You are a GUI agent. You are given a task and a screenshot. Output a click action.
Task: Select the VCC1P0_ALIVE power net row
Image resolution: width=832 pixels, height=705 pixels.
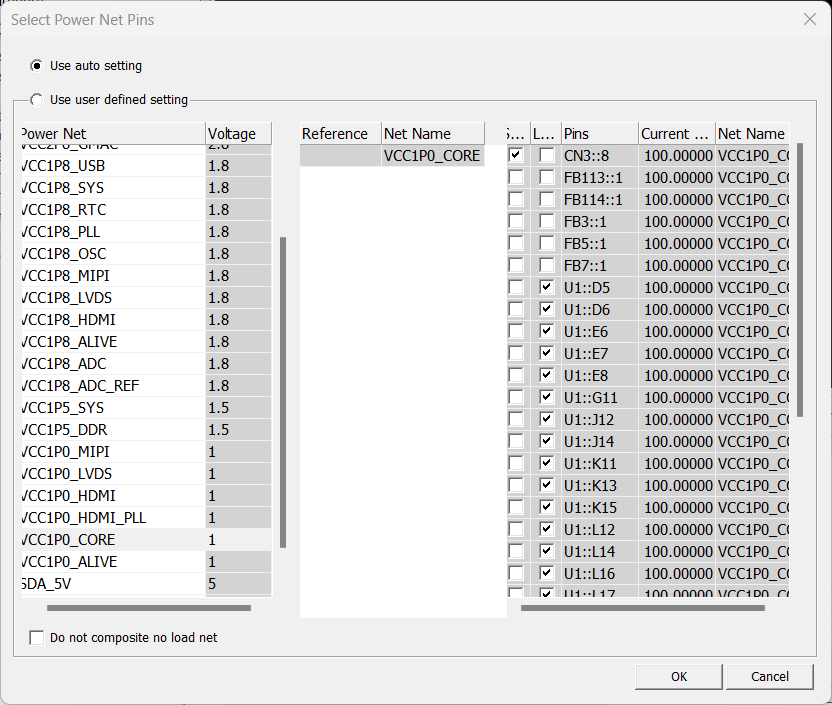tap(110, 562)
